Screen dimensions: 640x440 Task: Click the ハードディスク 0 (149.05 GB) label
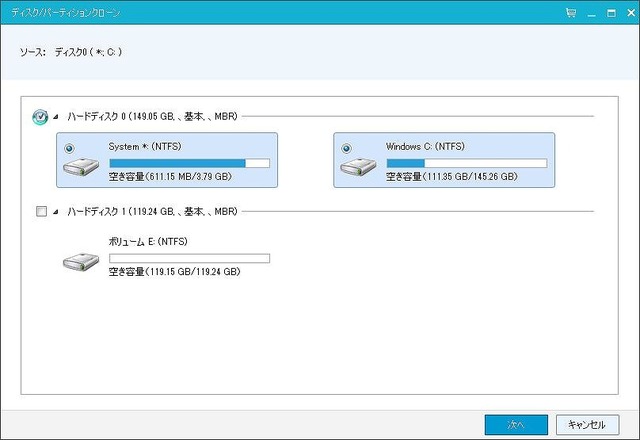click(x=152, y=117)
